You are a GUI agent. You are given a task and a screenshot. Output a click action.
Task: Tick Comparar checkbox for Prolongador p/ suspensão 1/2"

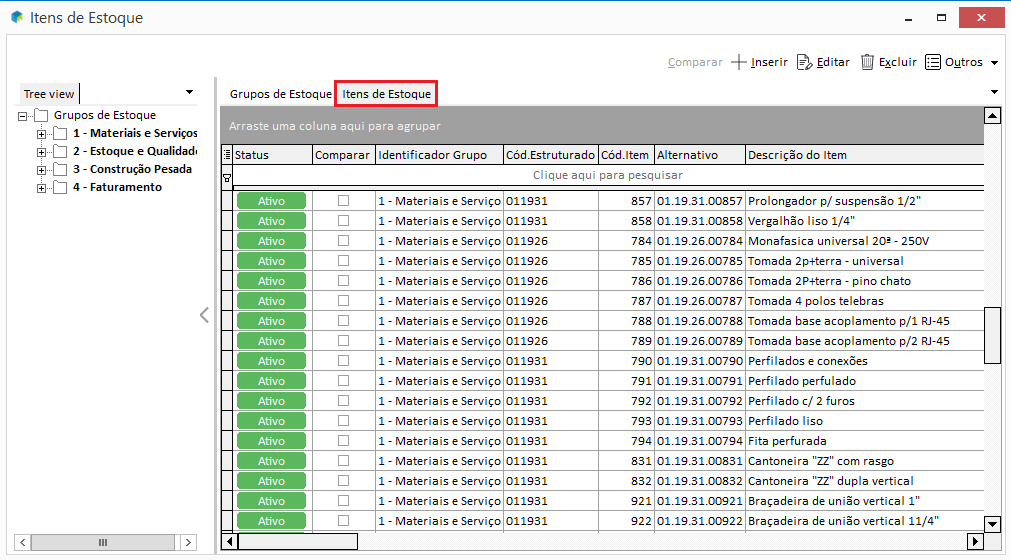pyautogui.click(x=344, y=200)
